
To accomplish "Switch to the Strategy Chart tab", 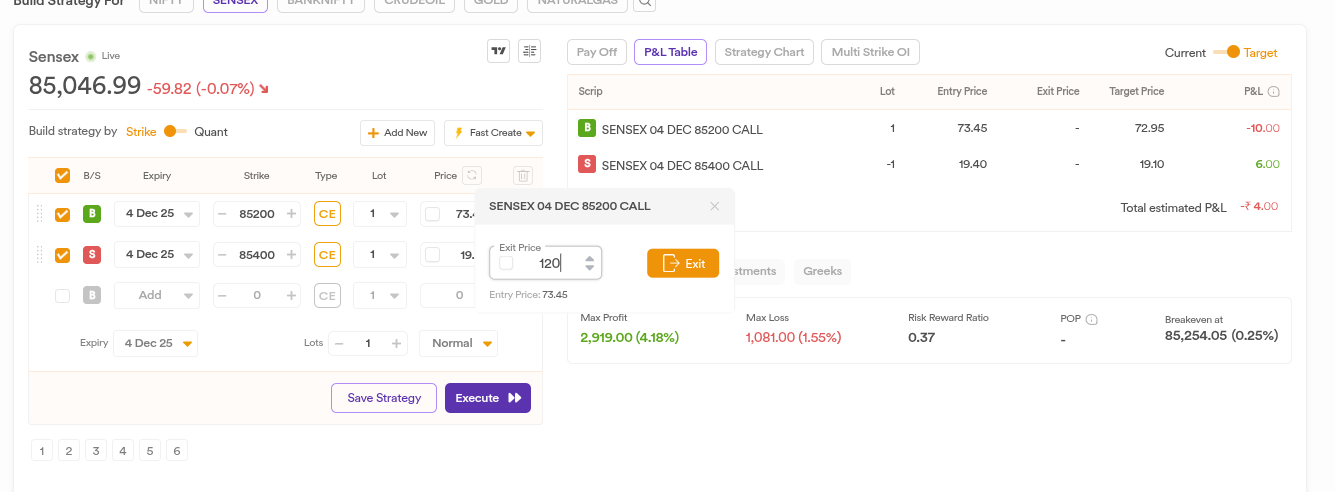I will coord(764,52).
